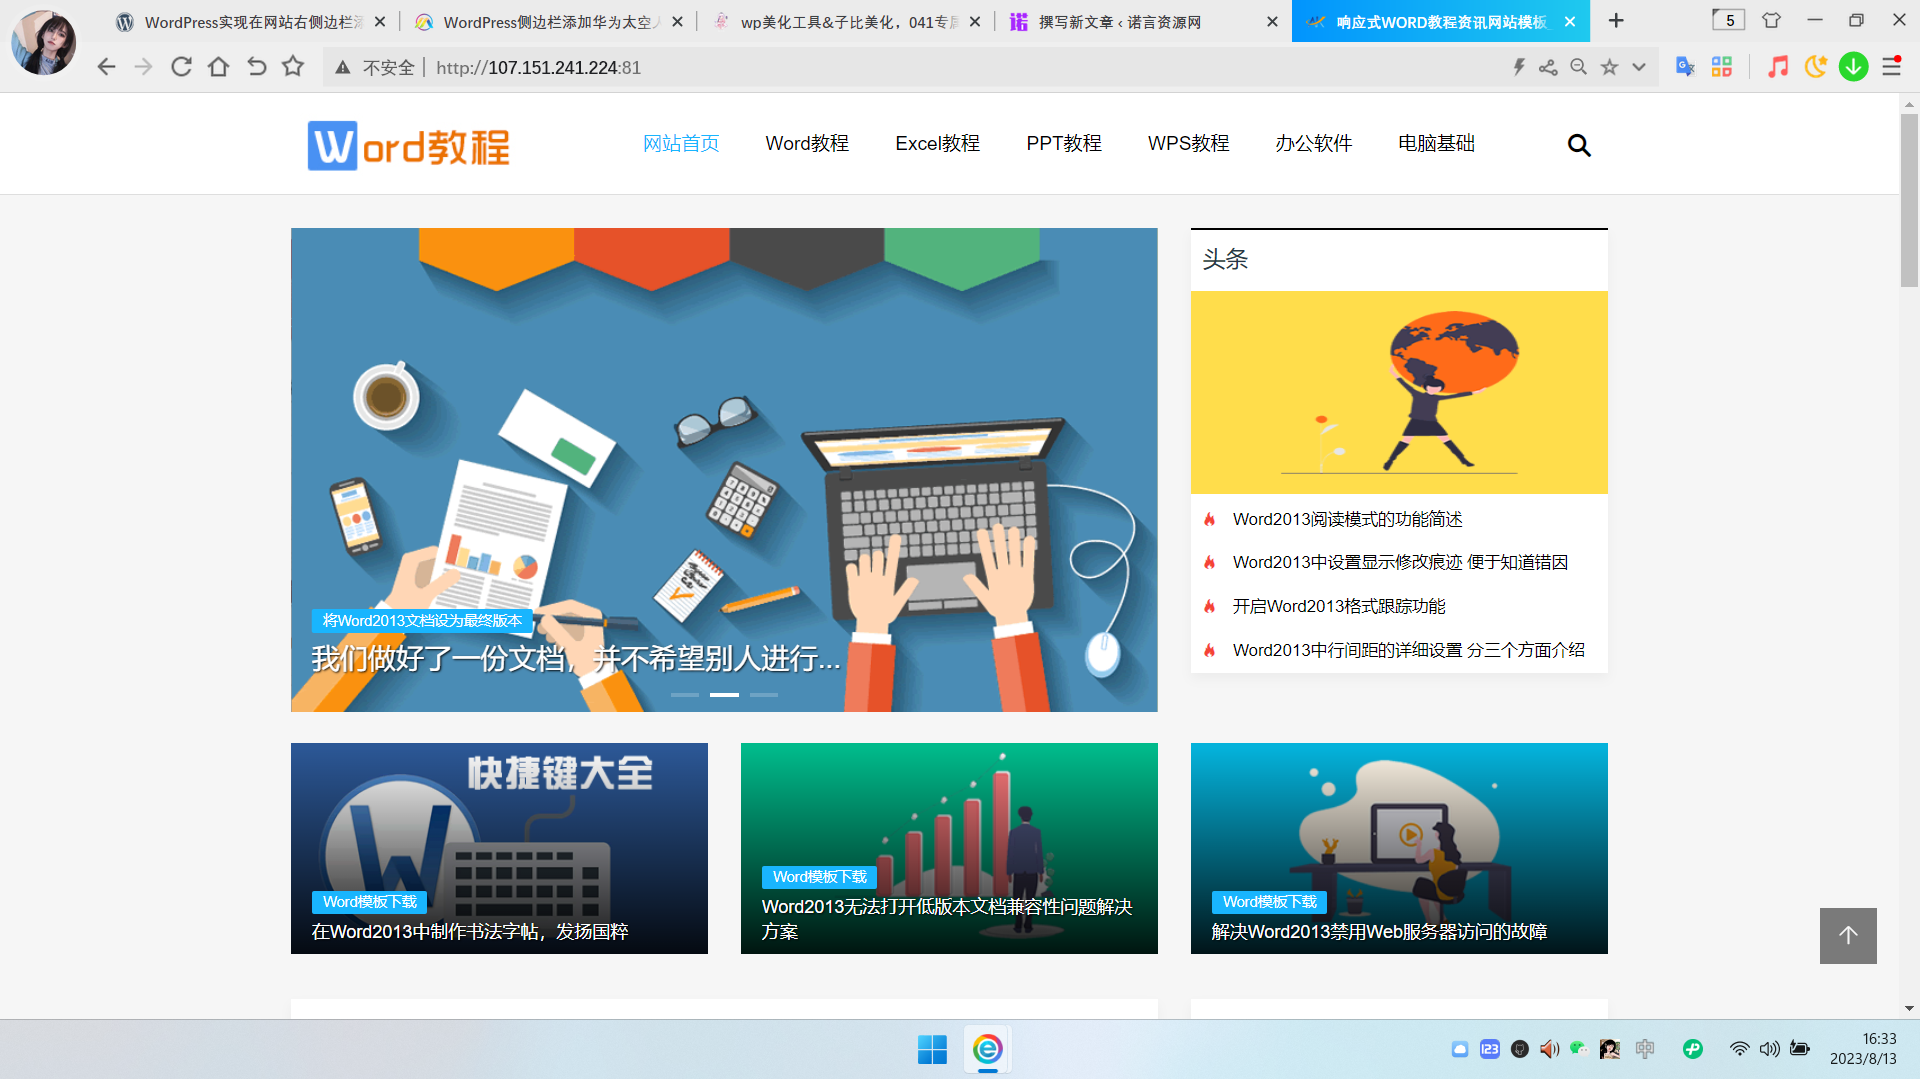
Task: Open Excel教程 navigation item
Action: coord(937,143)
